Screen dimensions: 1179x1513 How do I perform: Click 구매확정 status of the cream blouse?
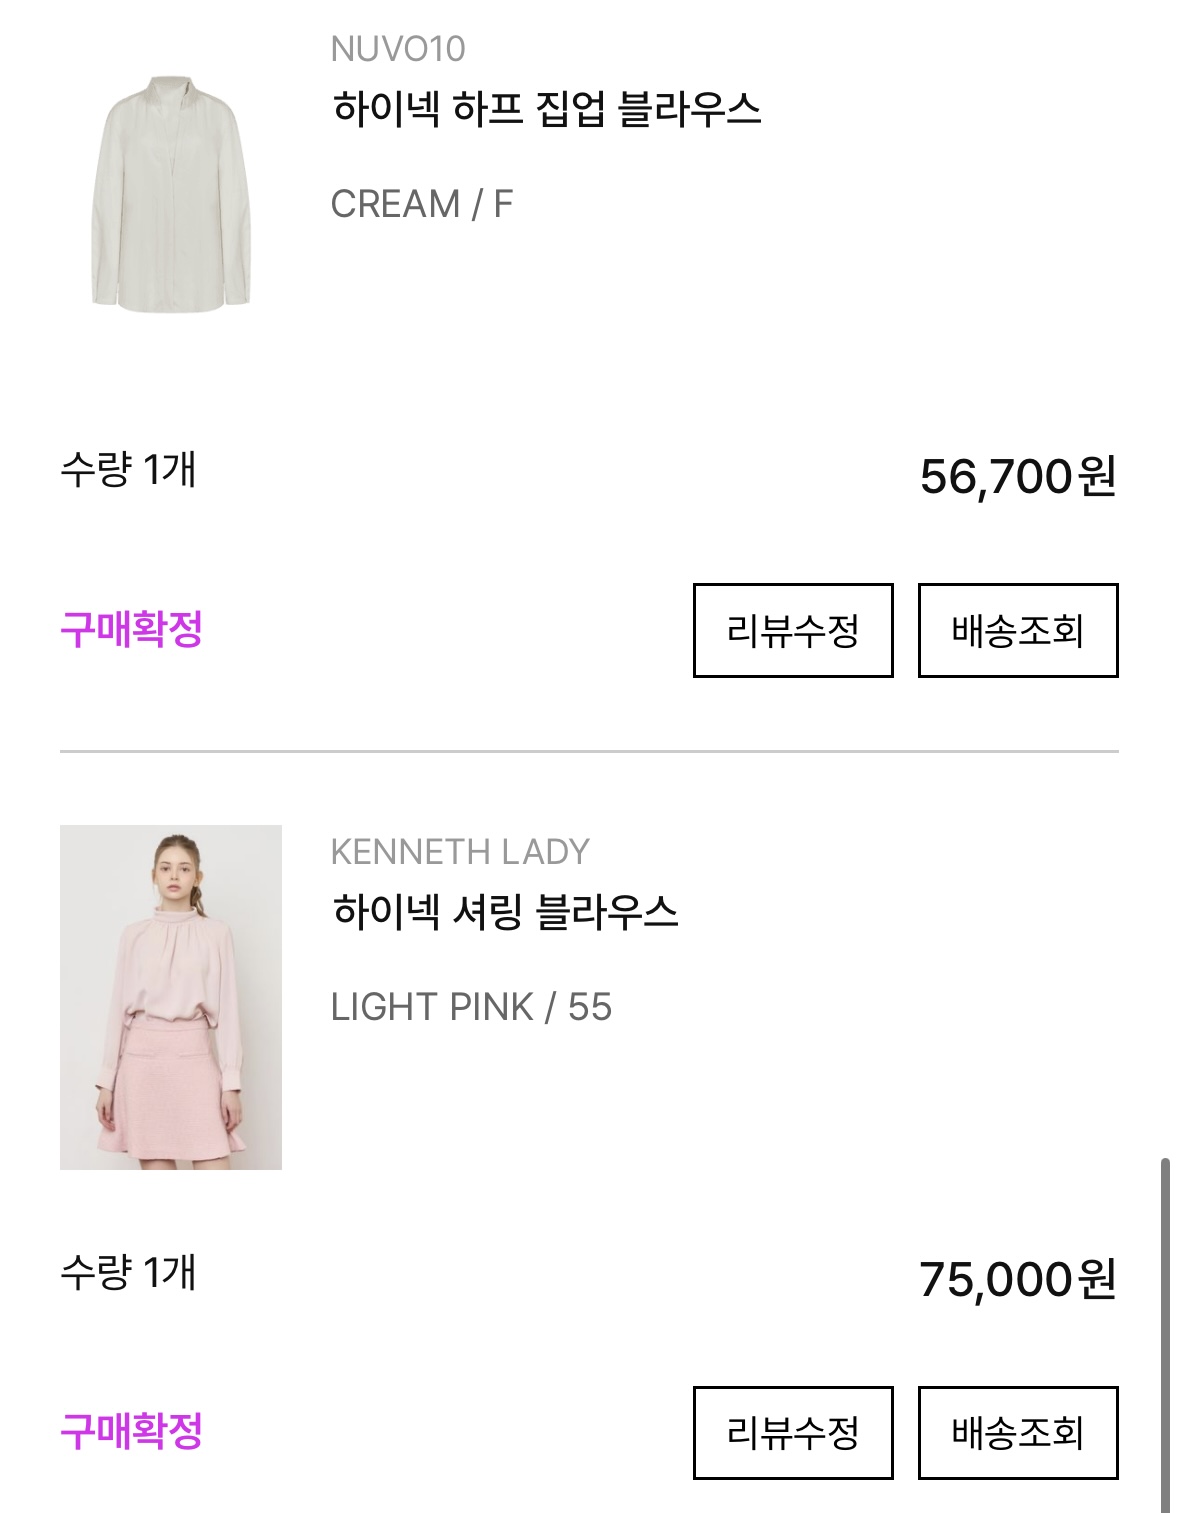click(131, 630)
